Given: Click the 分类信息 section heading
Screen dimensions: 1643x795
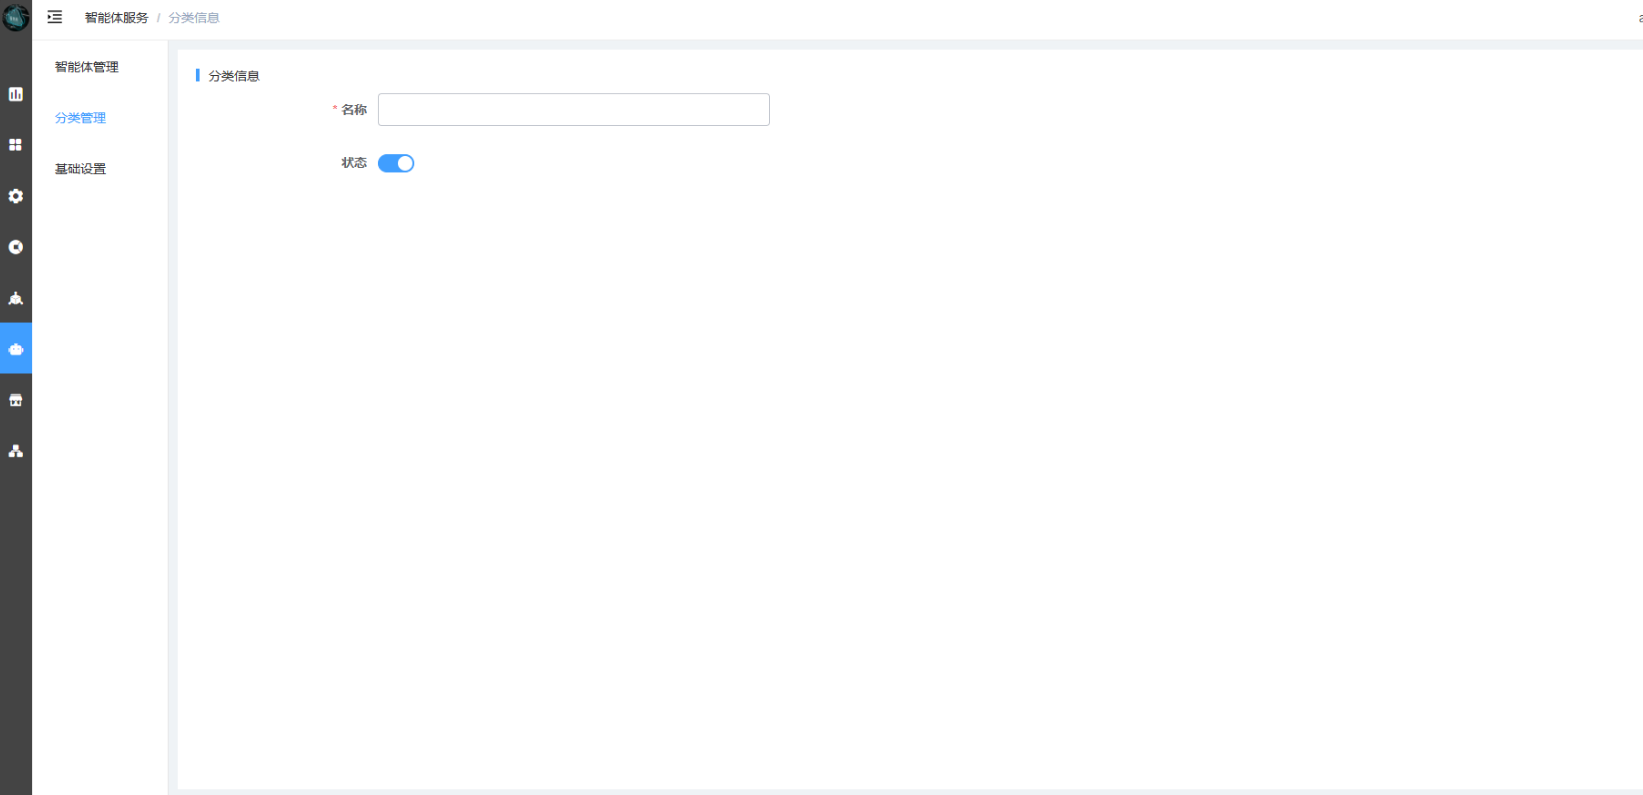Looking at the screenshot, I should 234,76.
